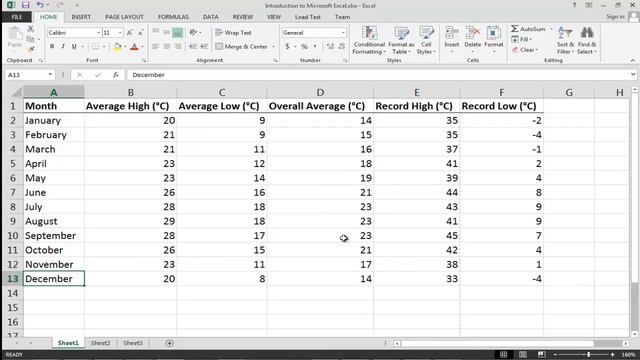Click Sign in link
This screenshot has width=640, height=360.
(x=615, y=17)
